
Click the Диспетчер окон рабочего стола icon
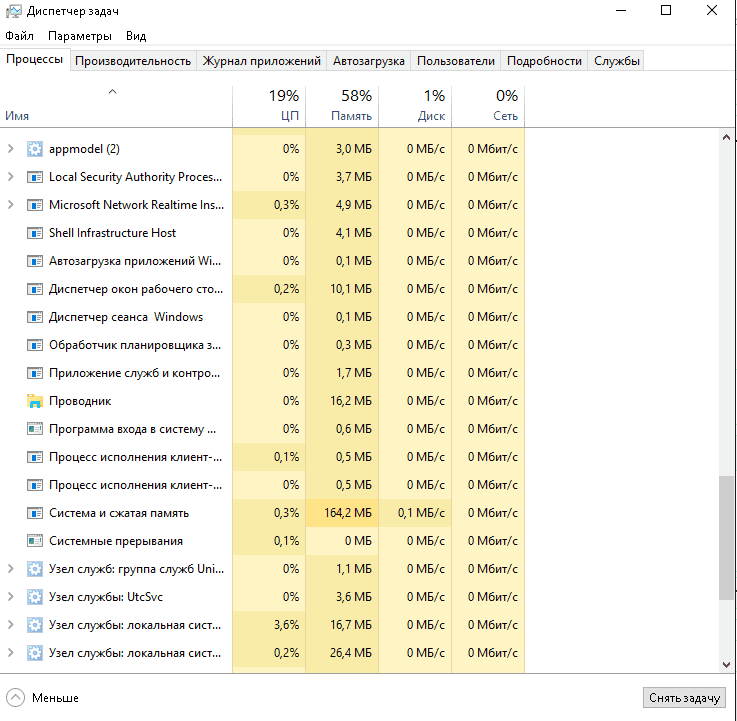35,289
